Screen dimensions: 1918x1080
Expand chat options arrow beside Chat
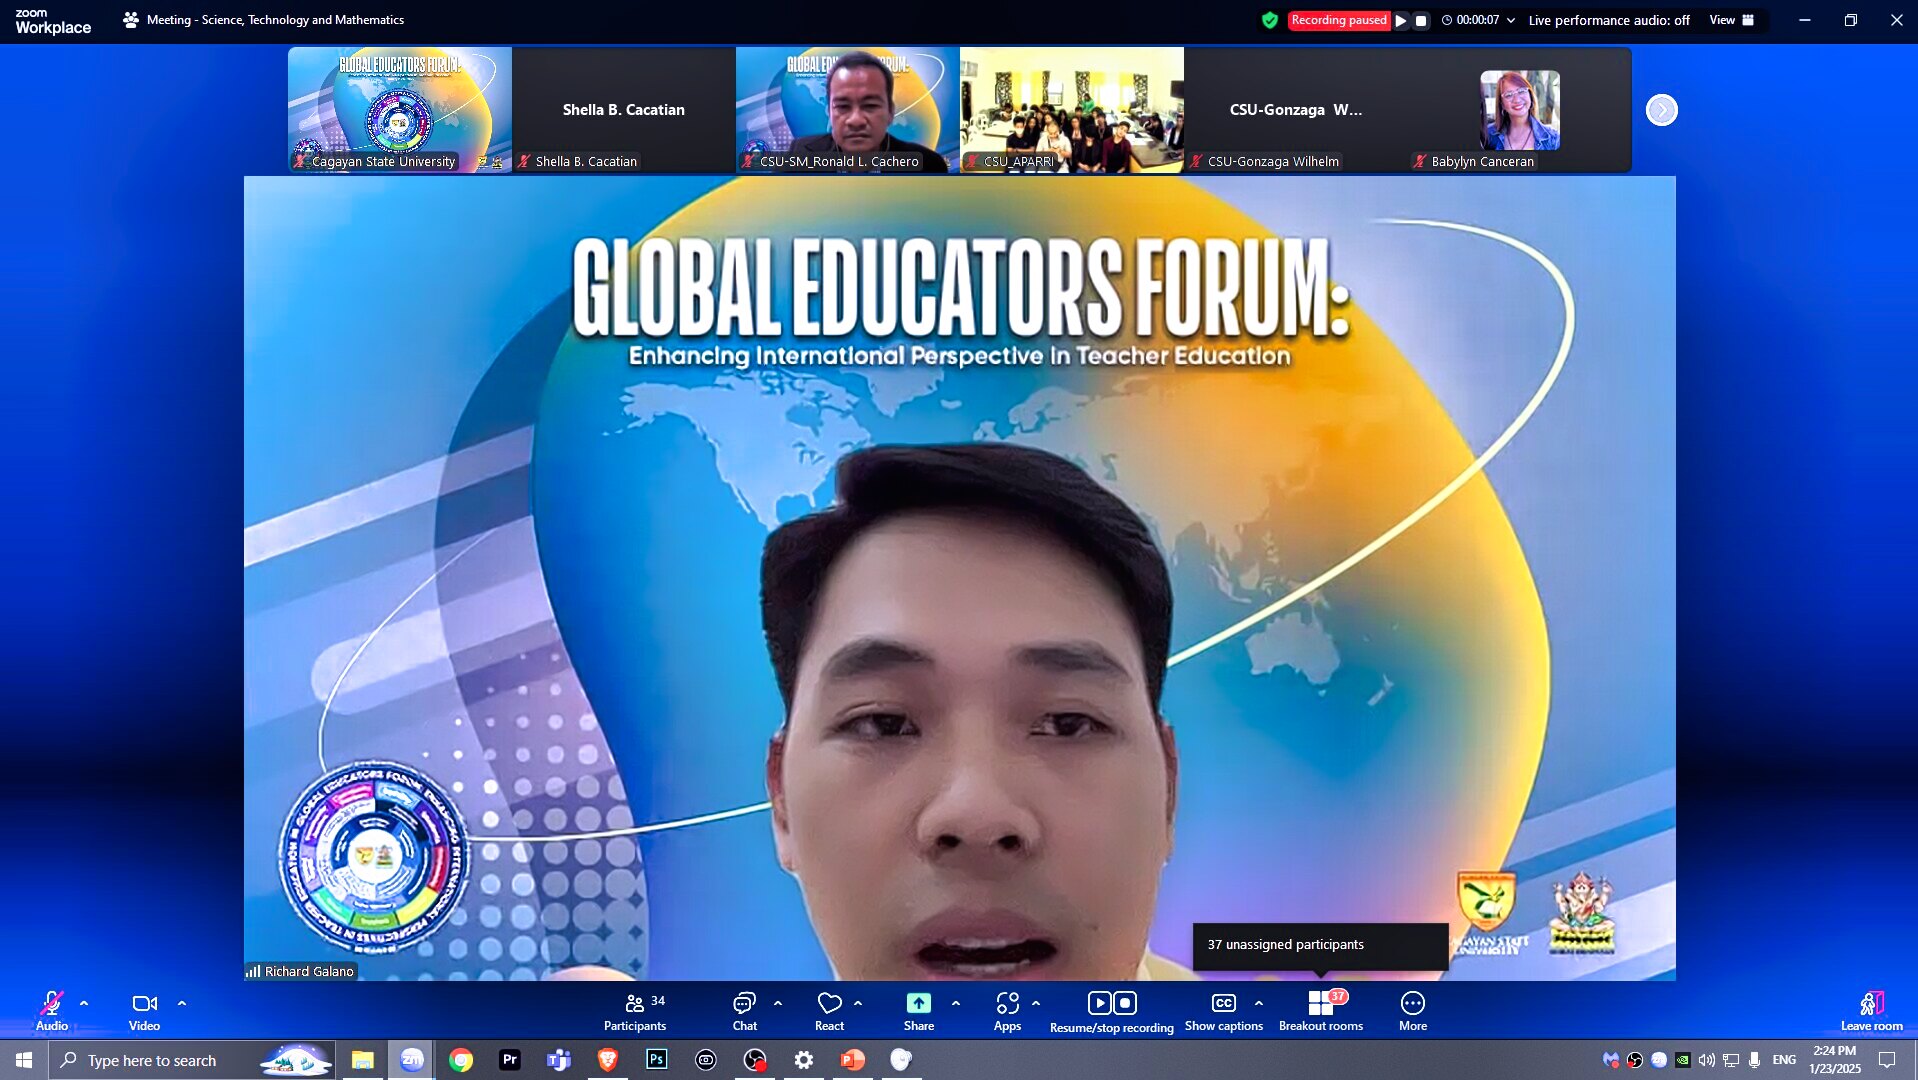click(778, 1003)
